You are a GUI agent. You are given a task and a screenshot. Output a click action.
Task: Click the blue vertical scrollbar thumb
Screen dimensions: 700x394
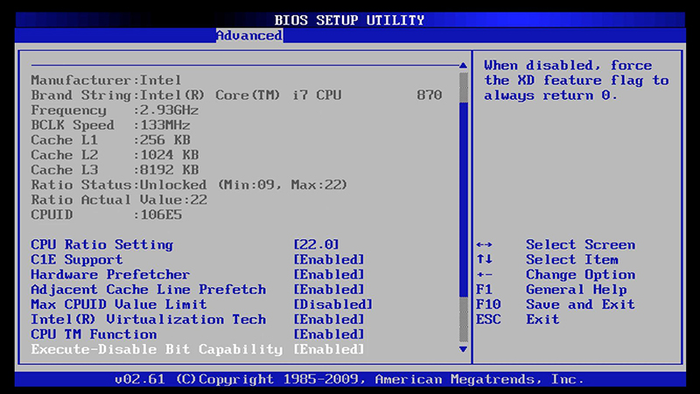click(463, 199)
